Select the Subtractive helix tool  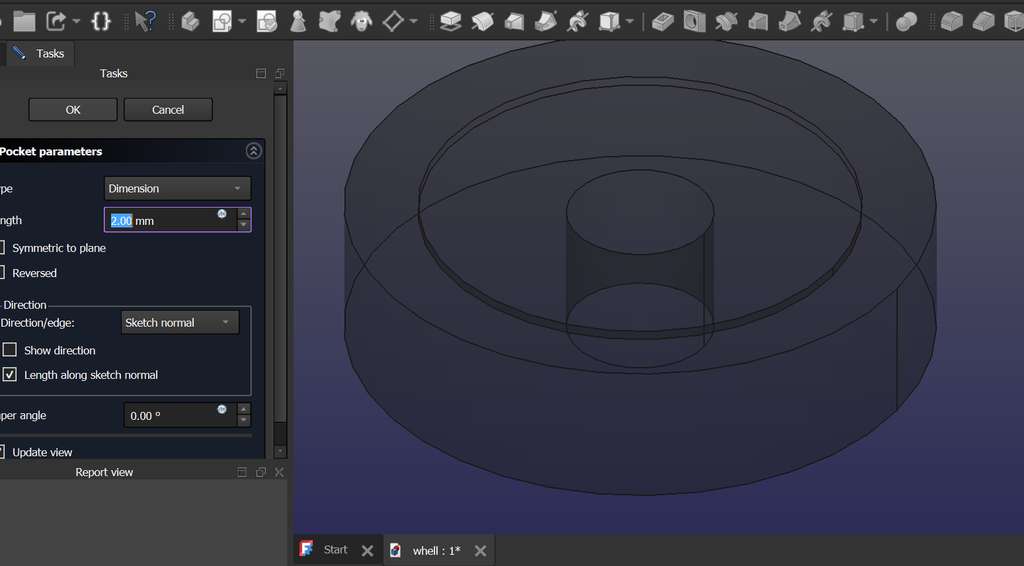tap(821, 22)
